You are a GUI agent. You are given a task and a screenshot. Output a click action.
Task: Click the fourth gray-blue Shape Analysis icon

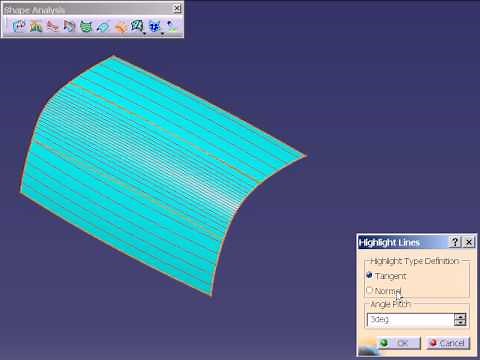(69, 26)
